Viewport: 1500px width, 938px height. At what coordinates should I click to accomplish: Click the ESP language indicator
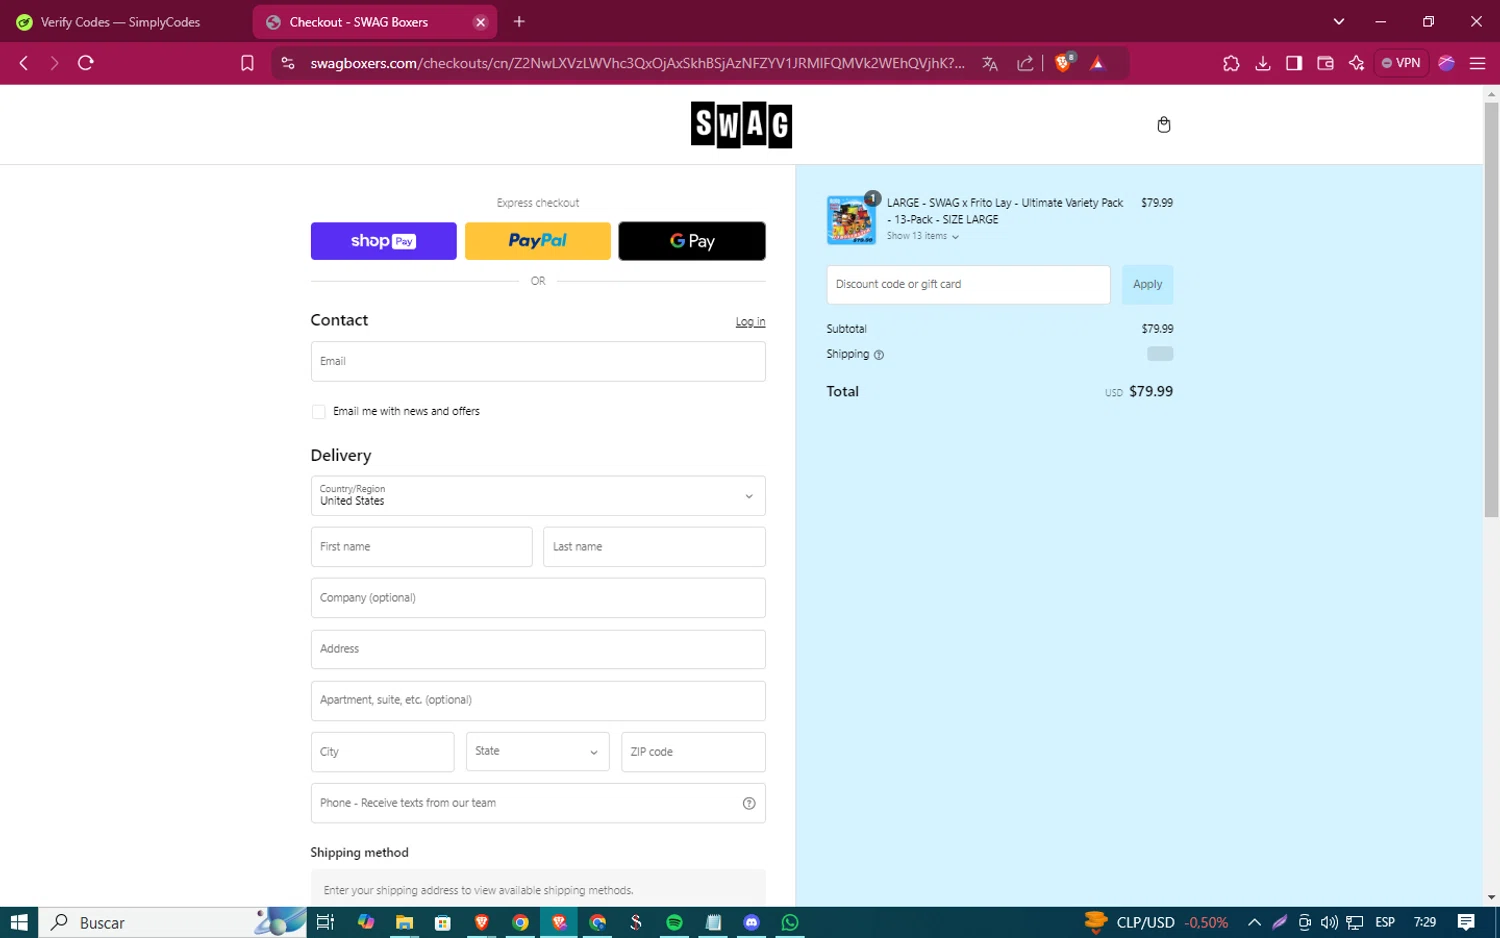click(x=1385, y=922)
